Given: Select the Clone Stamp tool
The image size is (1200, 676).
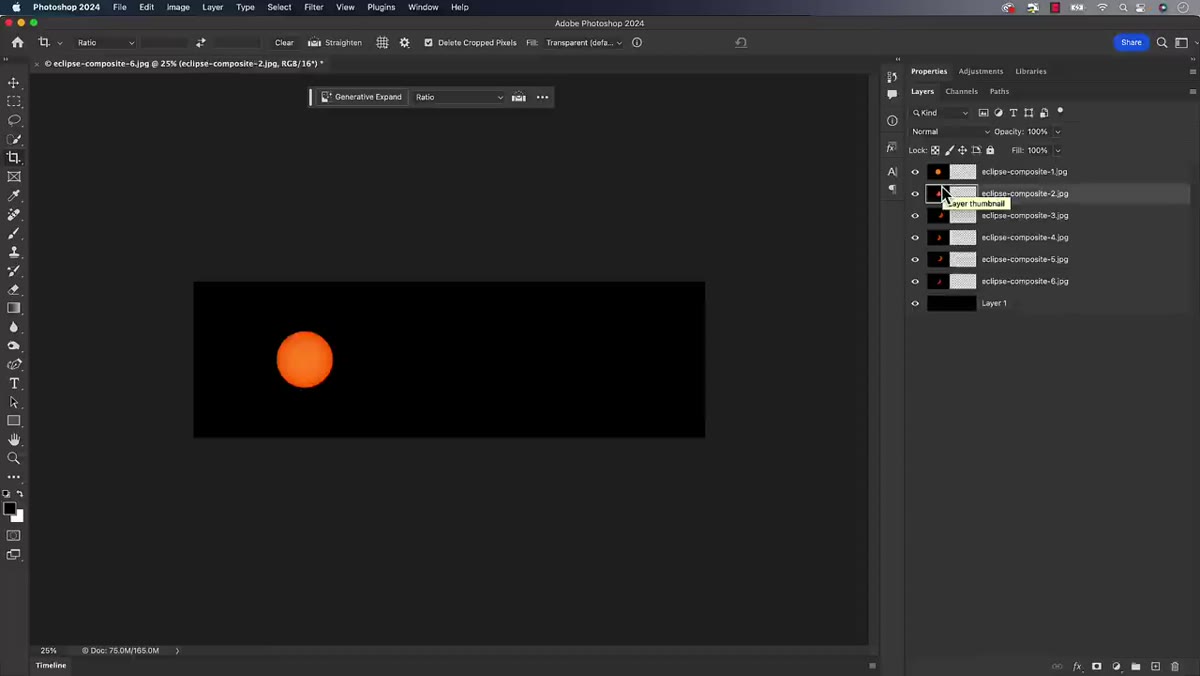Looking at the screenshot, I should coord(14,252).
